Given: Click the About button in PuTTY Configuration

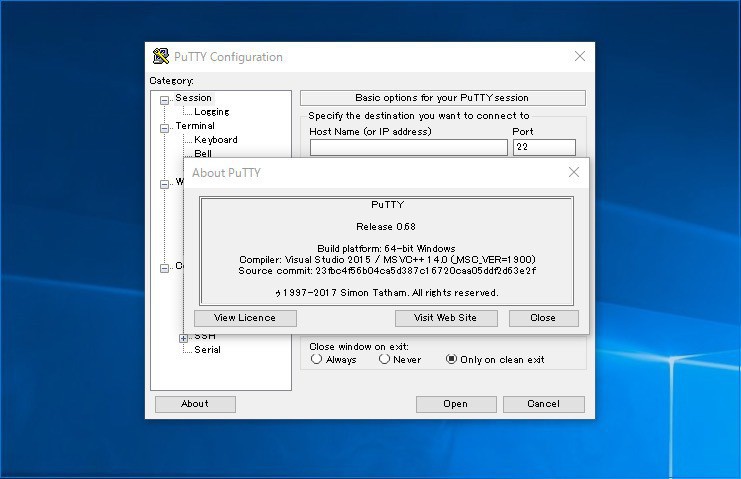Looking at the screenshot, I should 195,404.
